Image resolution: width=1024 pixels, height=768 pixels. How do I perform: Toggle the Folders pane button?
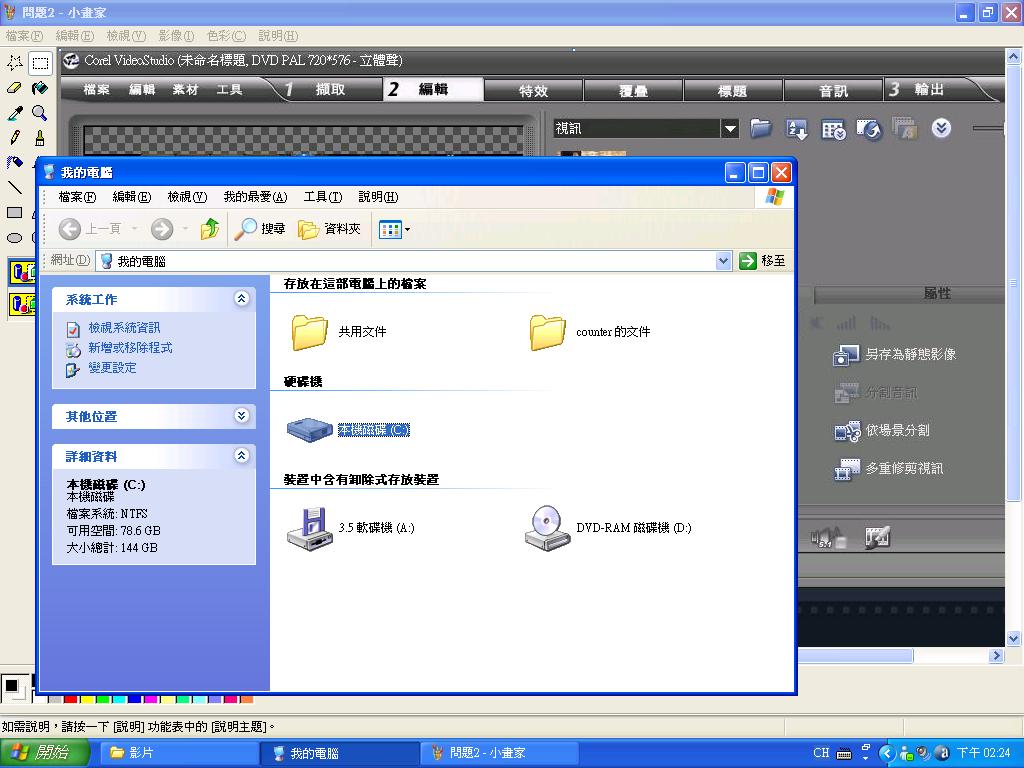[329, 229]
